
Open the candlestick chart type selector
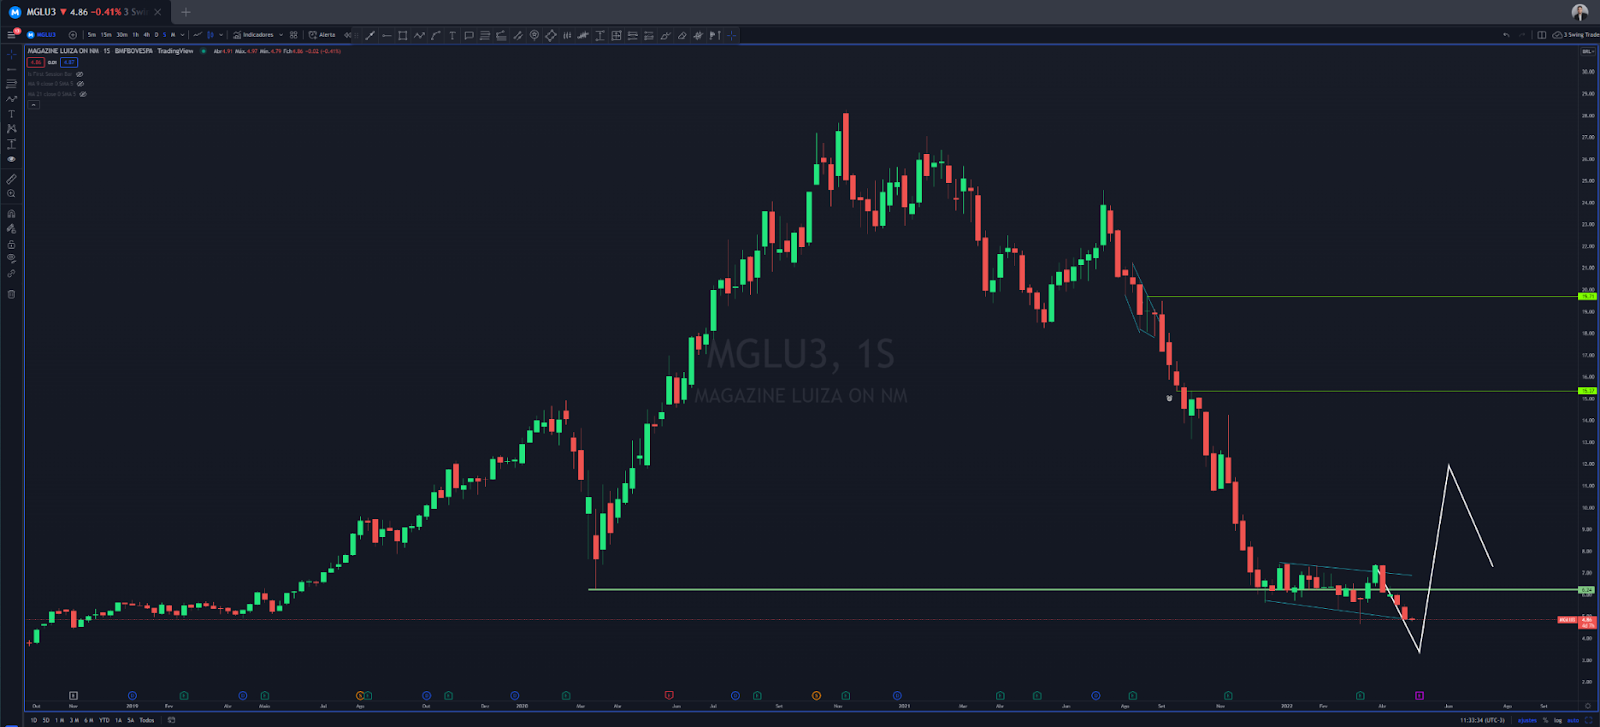pos(210,35)
